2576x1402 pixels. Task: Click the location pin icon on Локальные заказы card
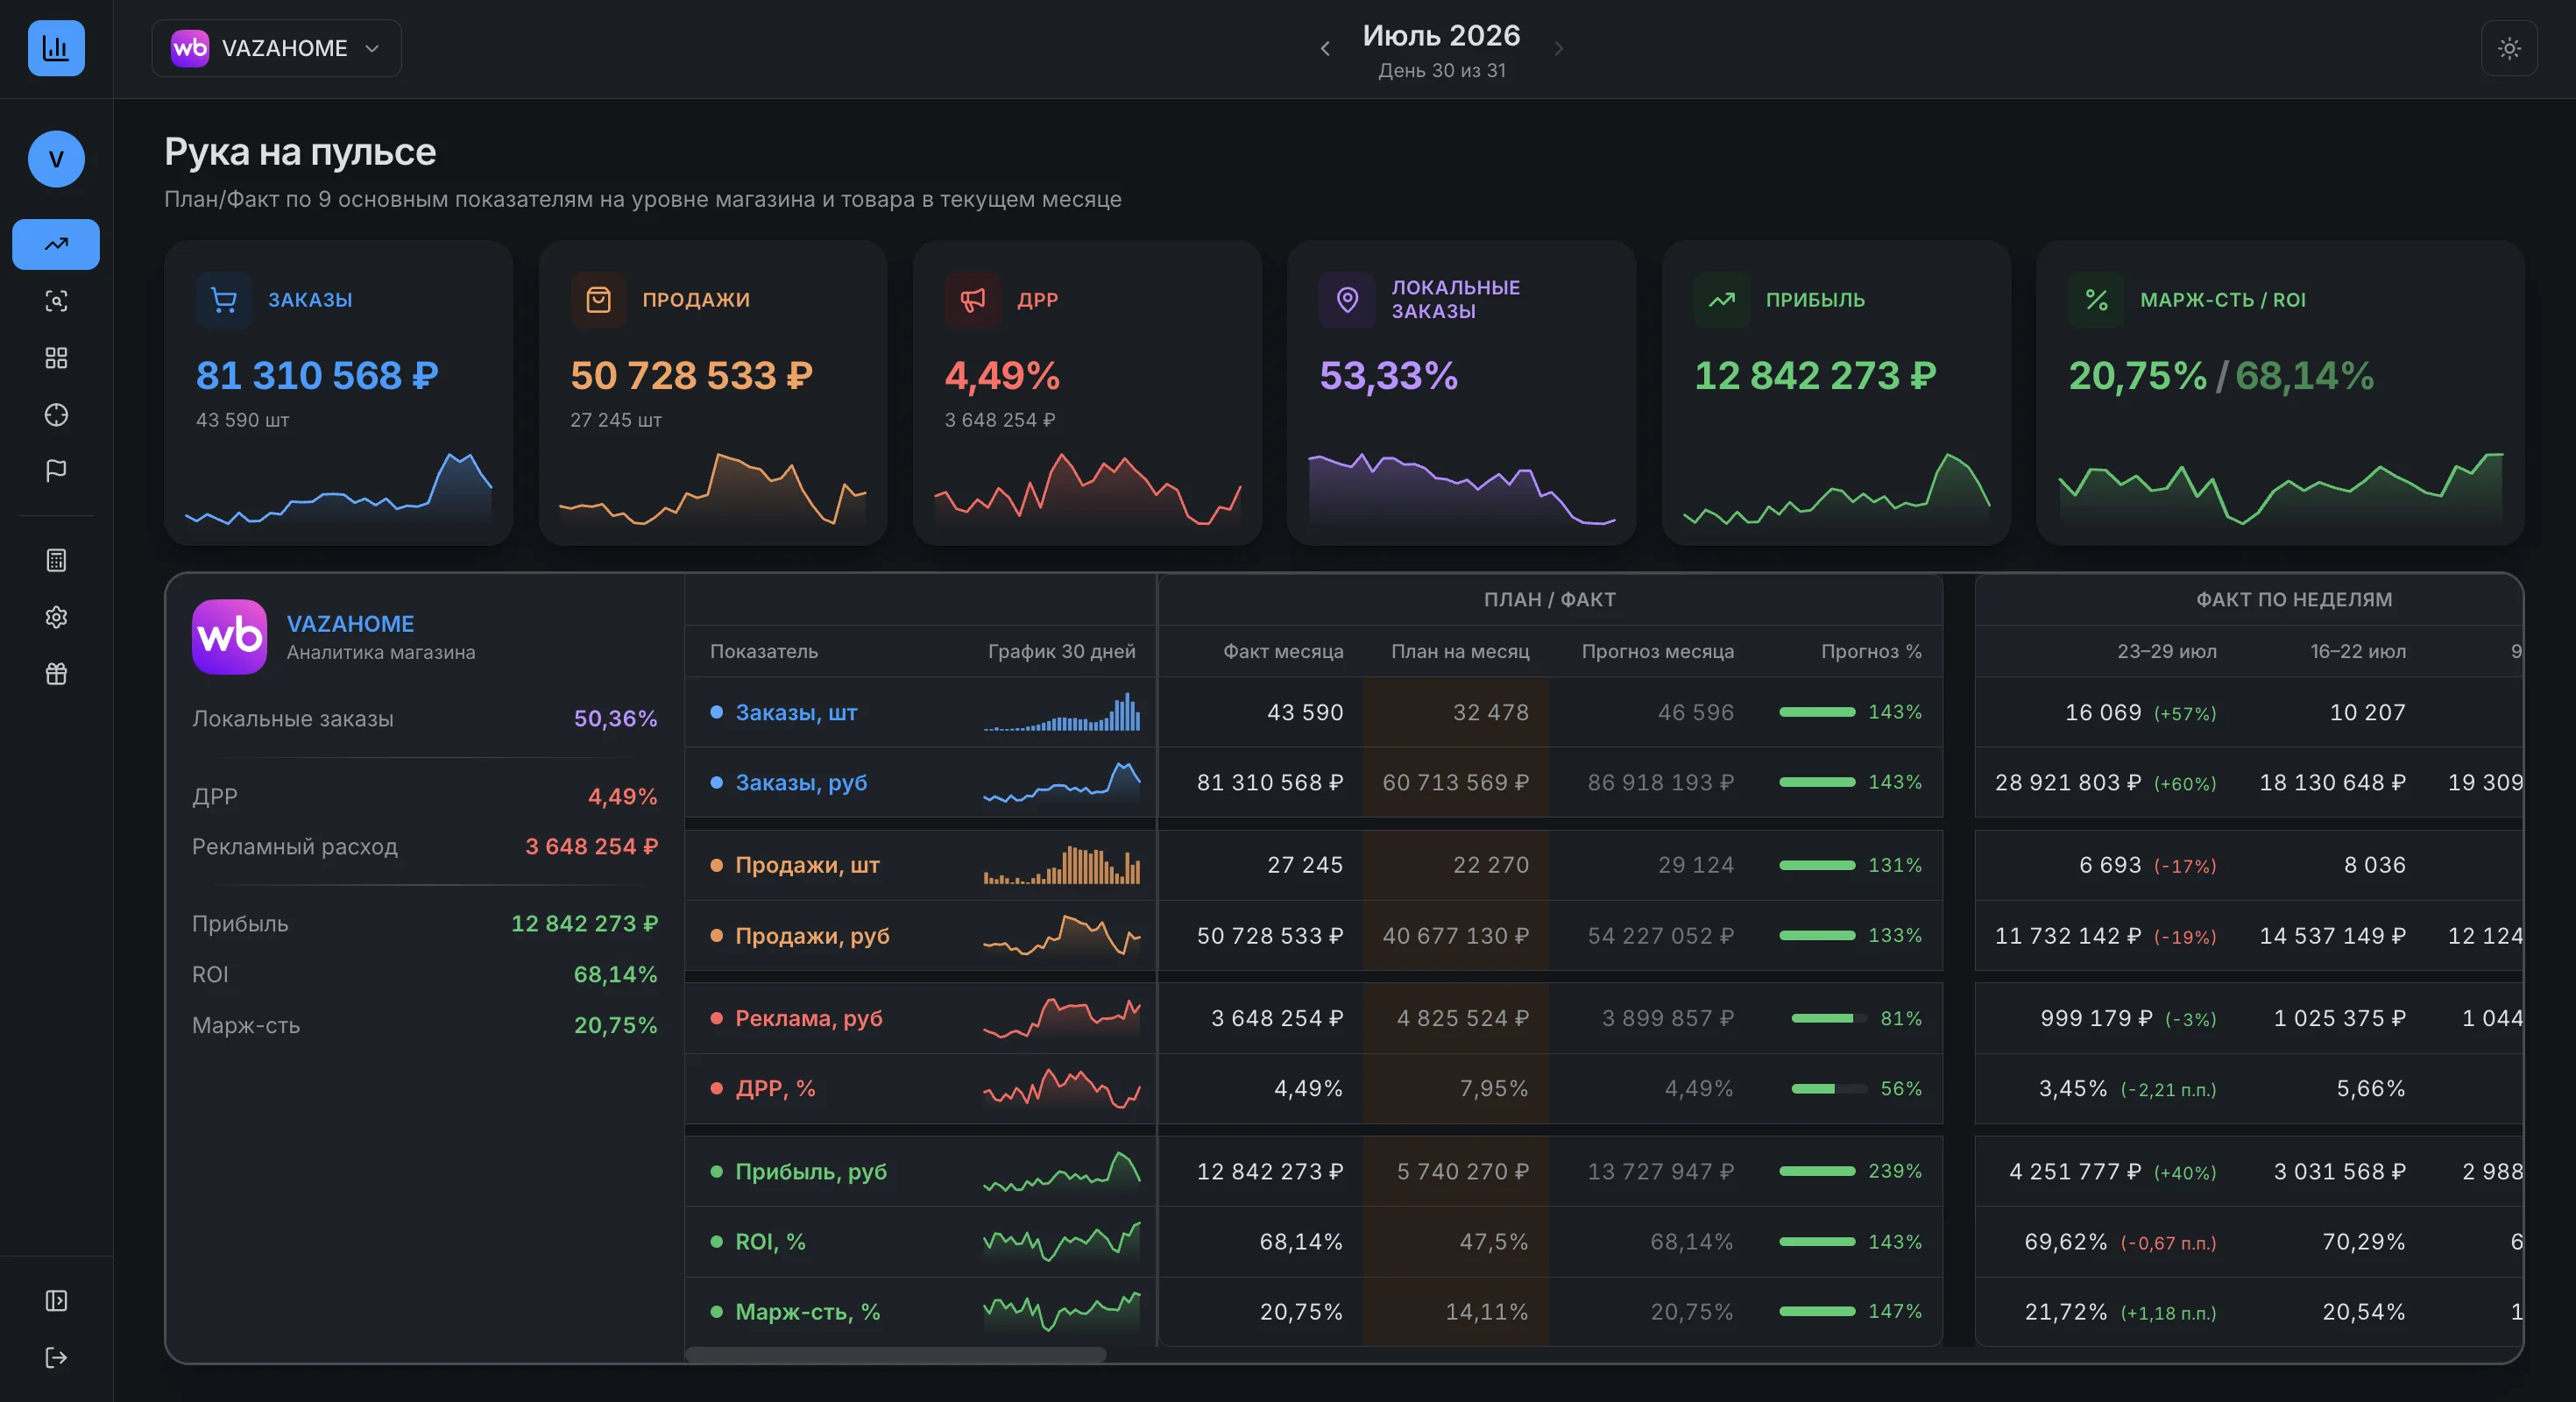(x=1347, y=300)
